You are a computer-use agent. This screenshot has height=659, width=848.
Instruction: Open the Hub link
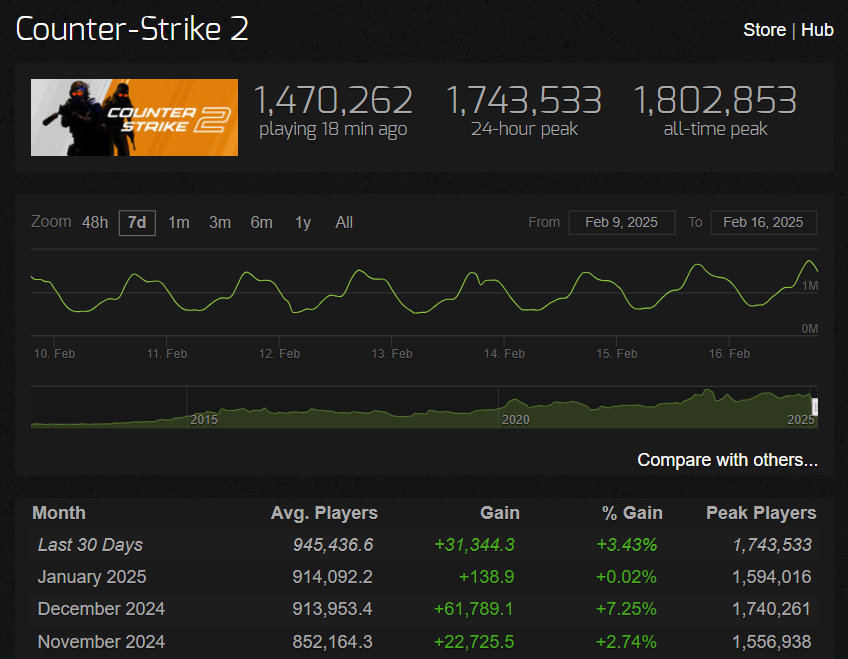click(817, 30)
